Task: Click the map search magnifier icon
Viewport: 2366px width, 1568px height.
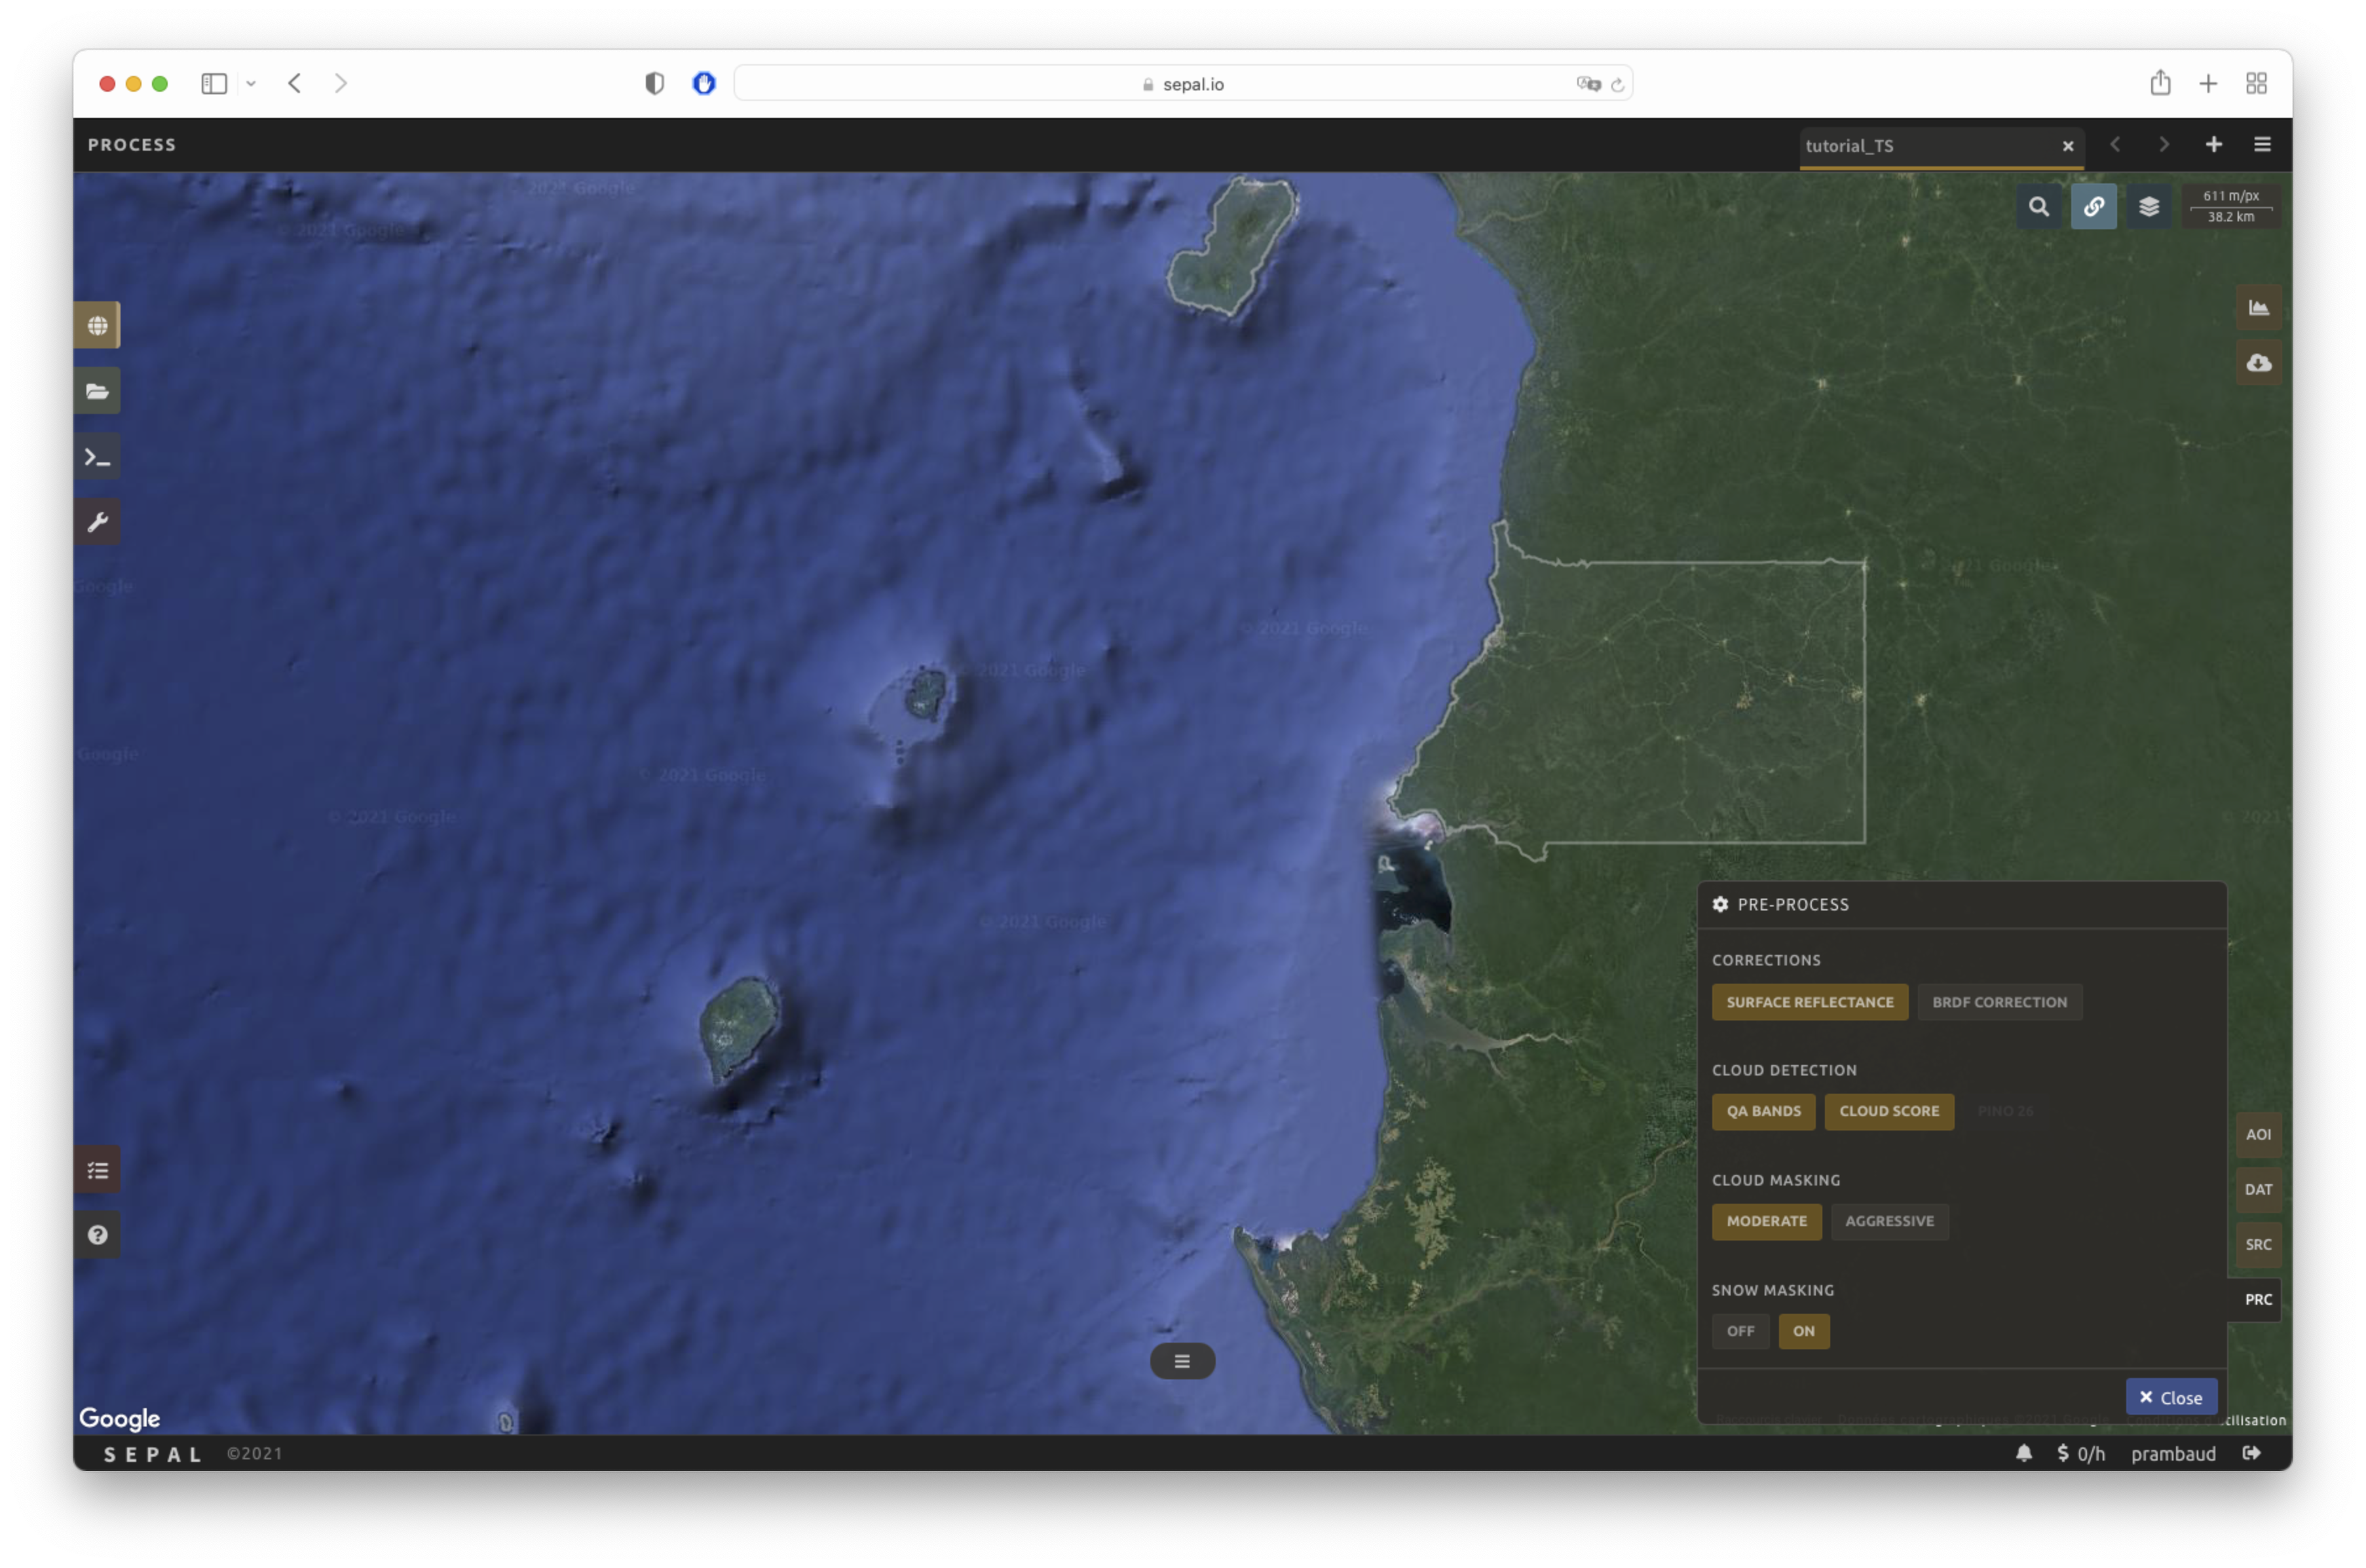Action: [2038, 207]
